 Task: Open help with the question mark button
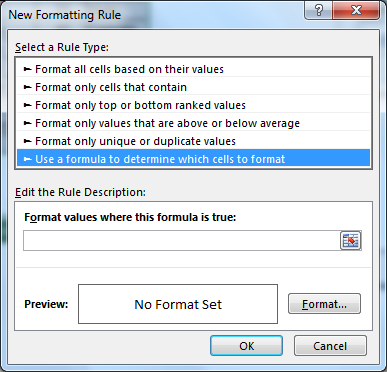coord(319,10)
